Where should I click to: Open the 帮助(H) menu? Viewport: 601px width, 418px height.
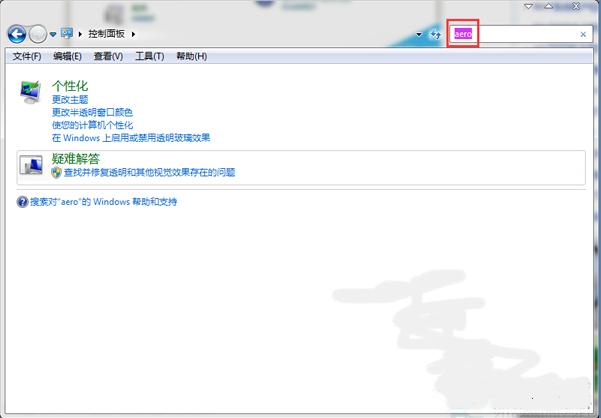191,56
